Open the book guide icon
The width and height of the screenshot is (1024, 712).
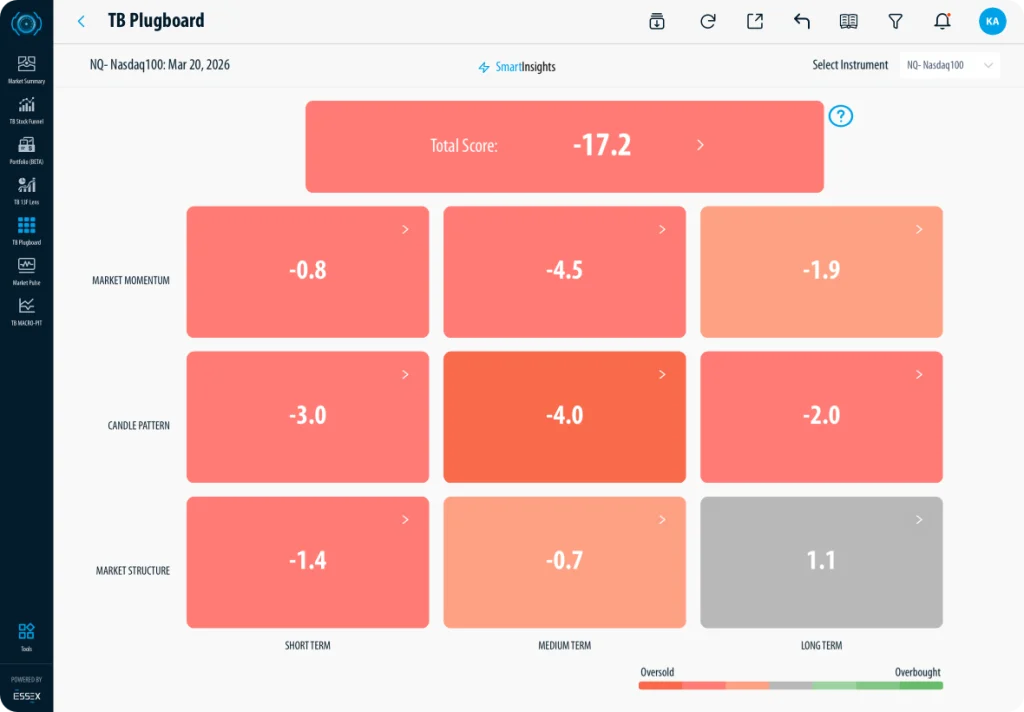(x=849, y=21)
